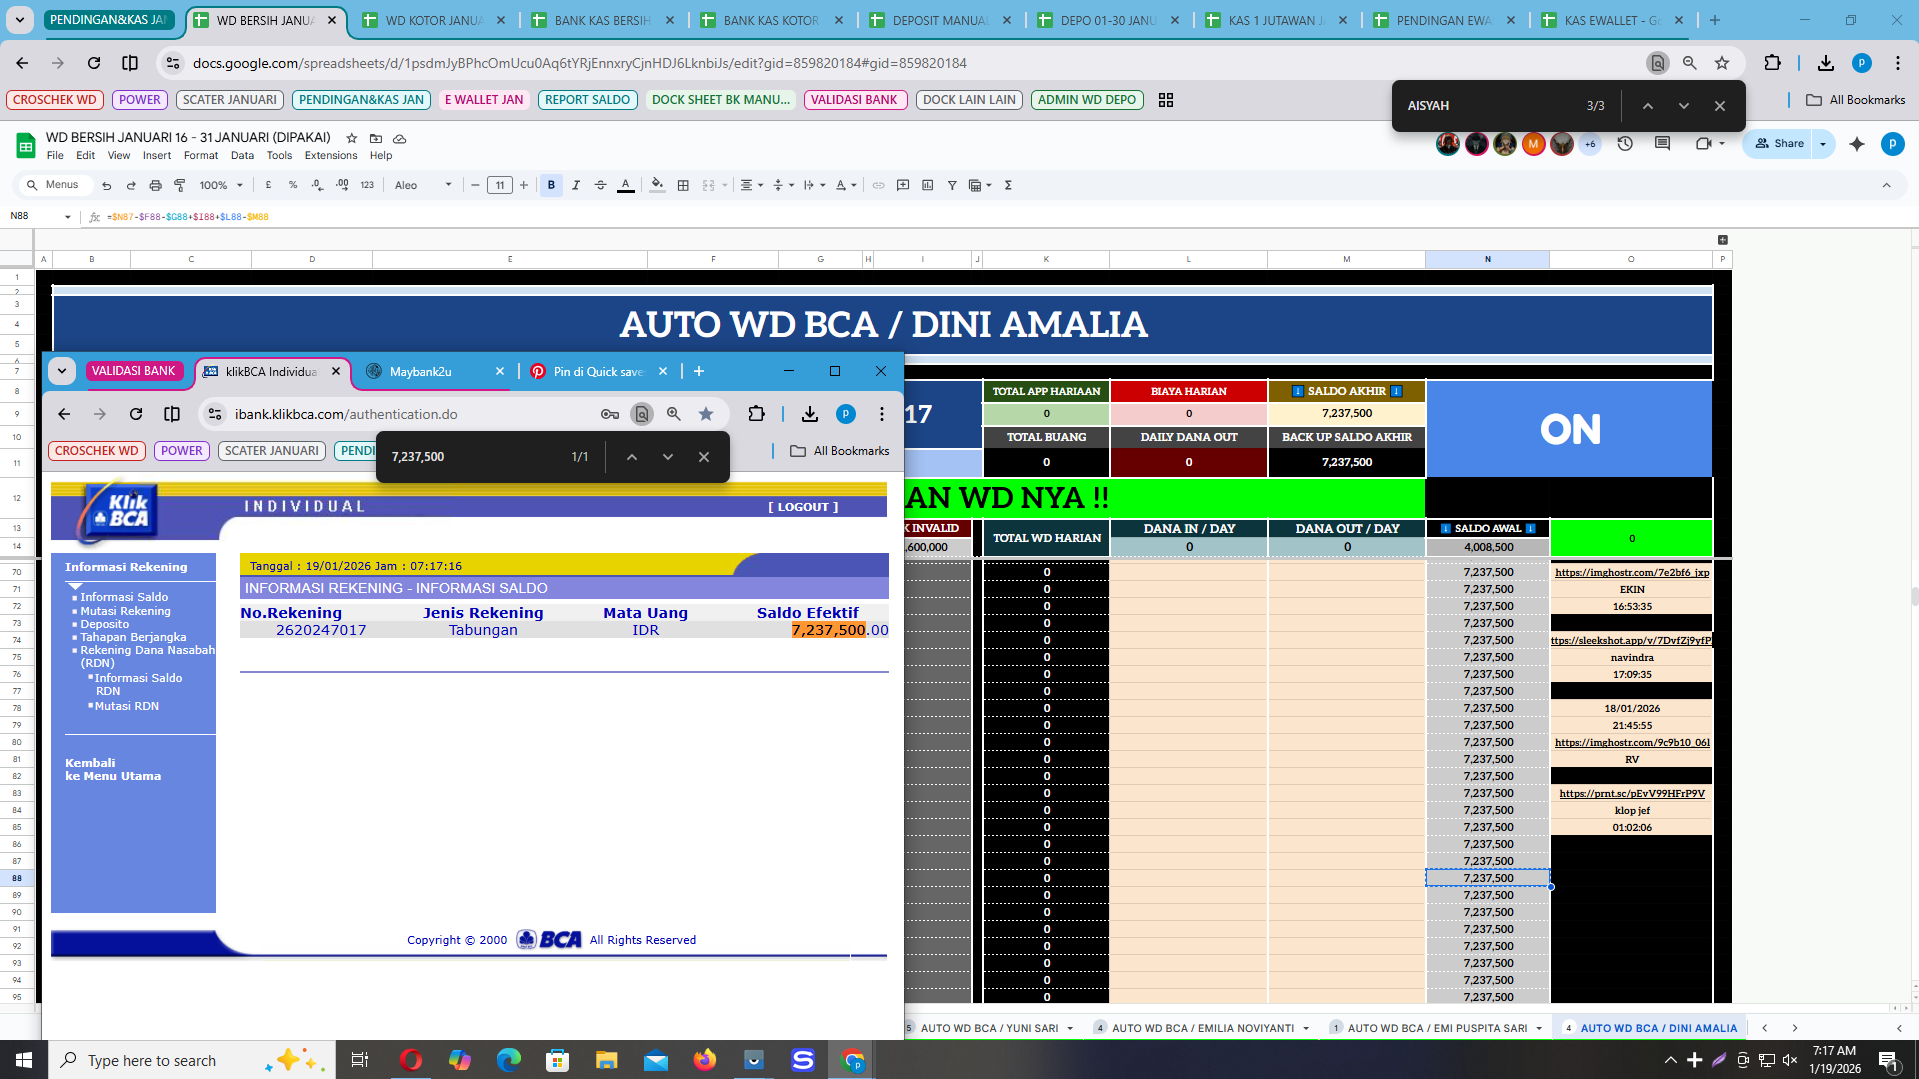The image size is (1919, 1079).
Task: Open the text color picker
Action: (625, 185)
